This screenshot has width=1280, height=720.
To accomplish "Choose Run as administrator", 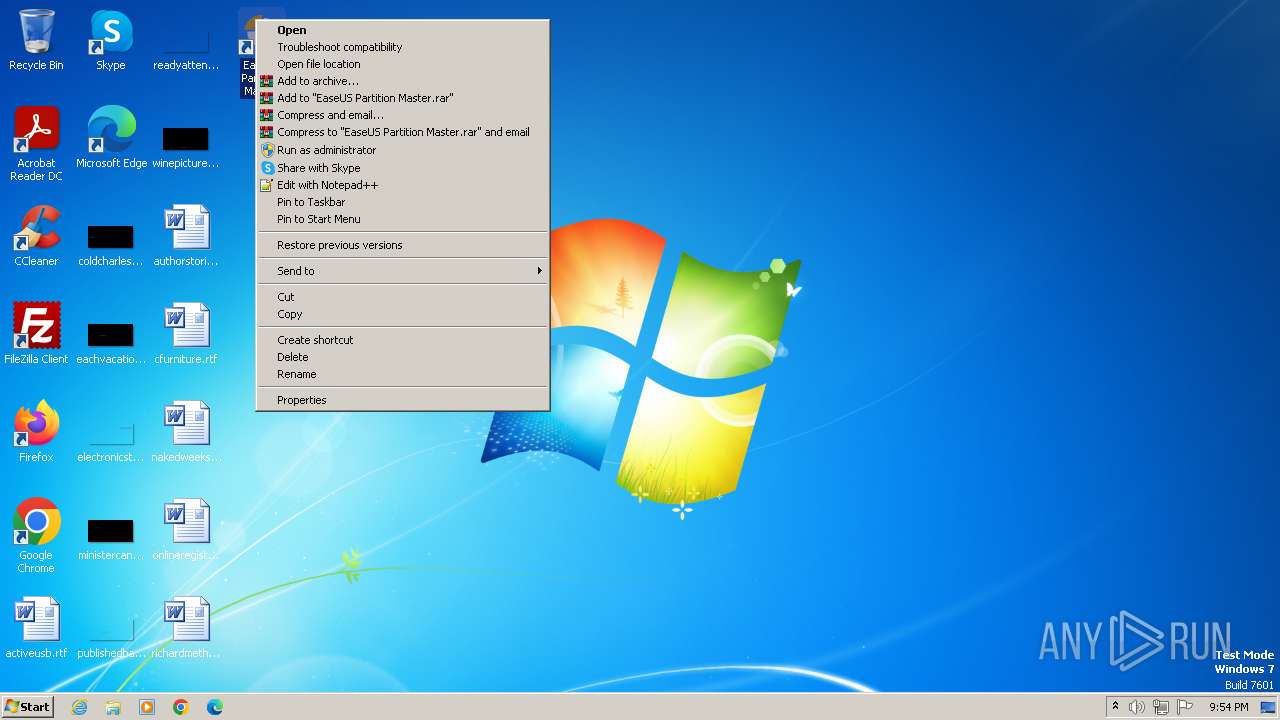I will click(403, 150).
